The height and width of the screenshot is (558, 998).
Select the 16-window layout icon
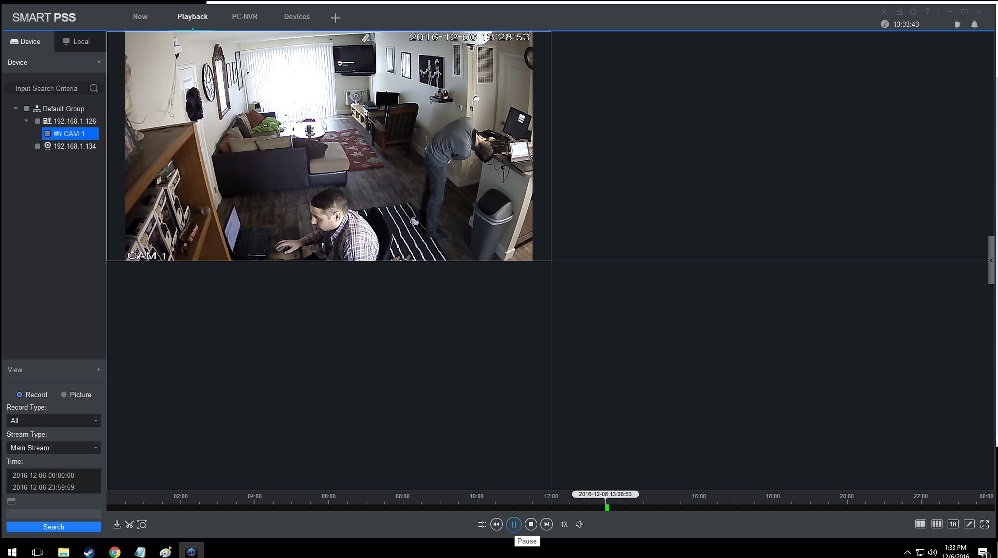pyautogui.click(x=953, y=524)
